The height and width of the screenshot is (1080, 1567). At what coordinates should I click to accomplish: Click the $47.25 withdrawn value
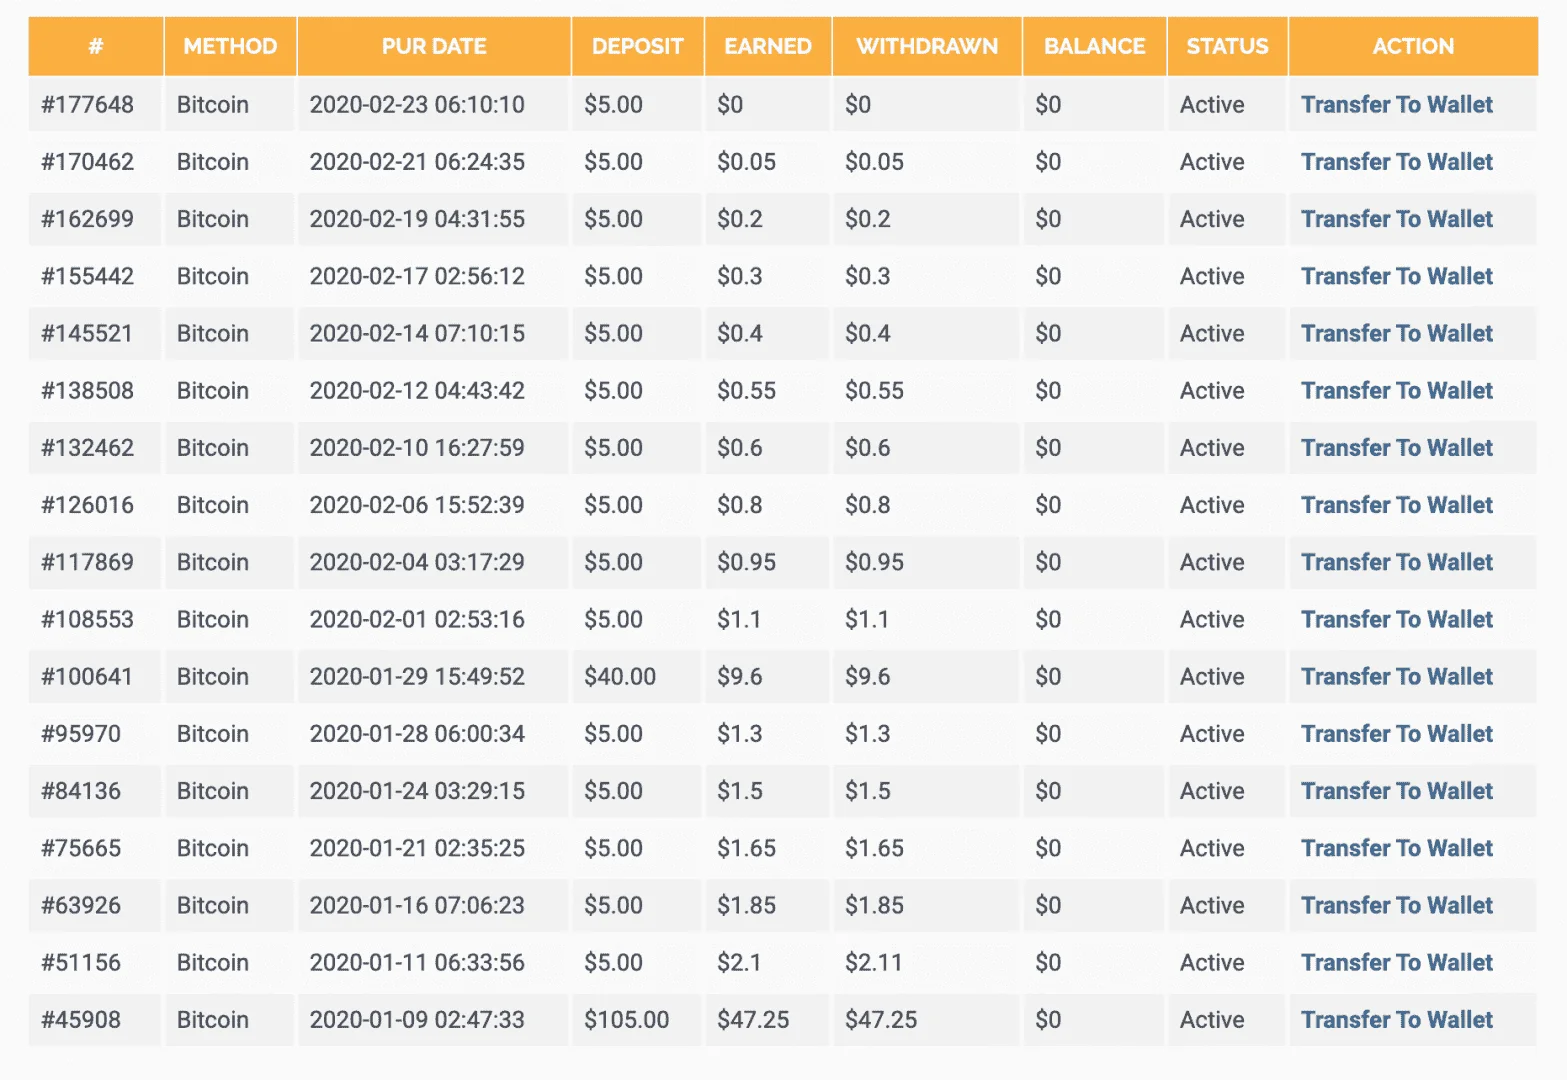coord(881,1020)
